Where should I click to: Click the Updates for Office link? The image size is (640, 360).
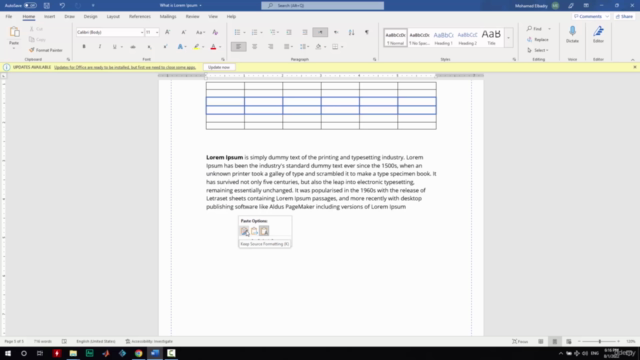[125, 67]
